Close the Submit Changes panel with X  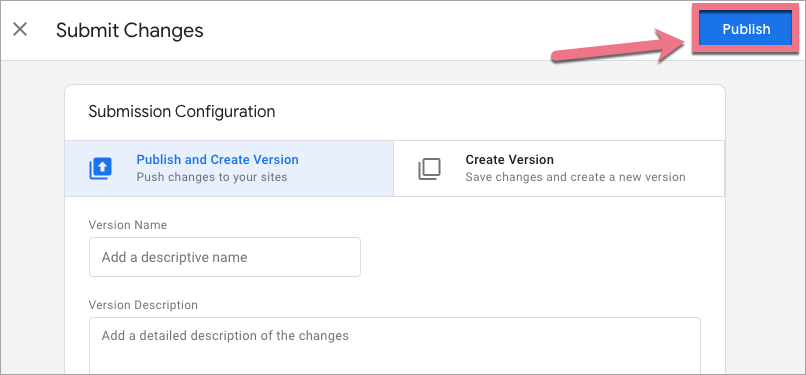tap(20, 29)
